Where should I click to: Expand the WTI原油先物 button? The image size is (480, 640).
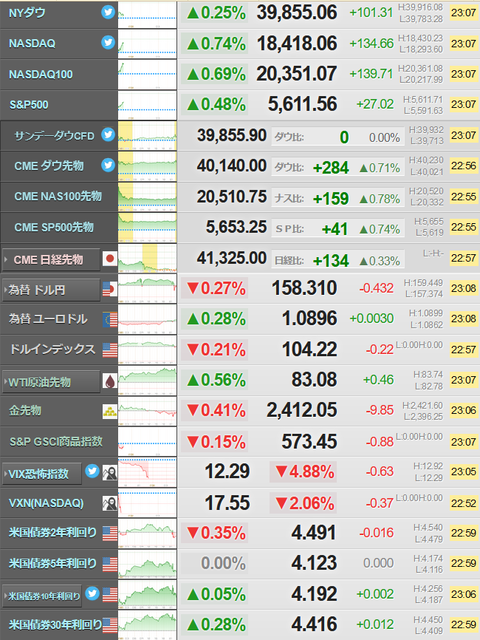51,382
